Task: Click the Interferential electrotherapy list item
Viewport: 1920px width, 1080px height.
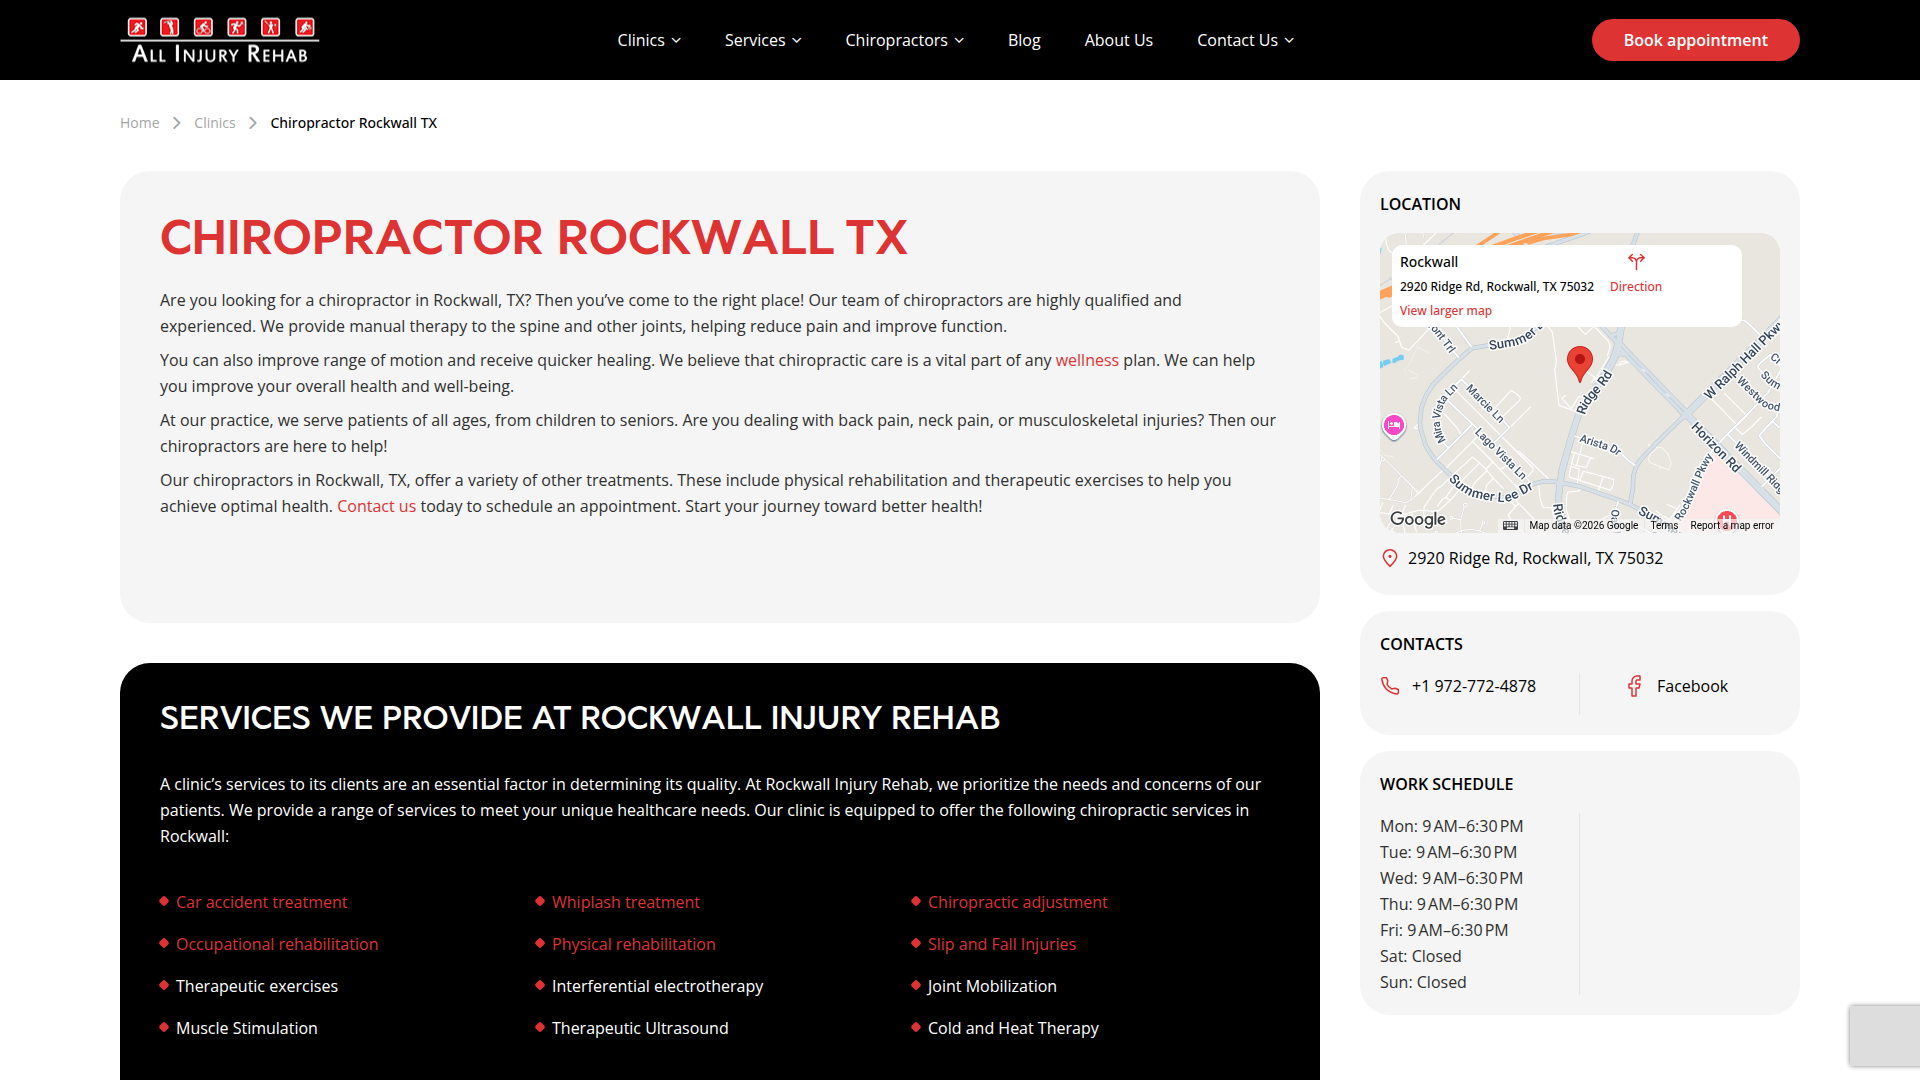Action: [x=658, y=986]
